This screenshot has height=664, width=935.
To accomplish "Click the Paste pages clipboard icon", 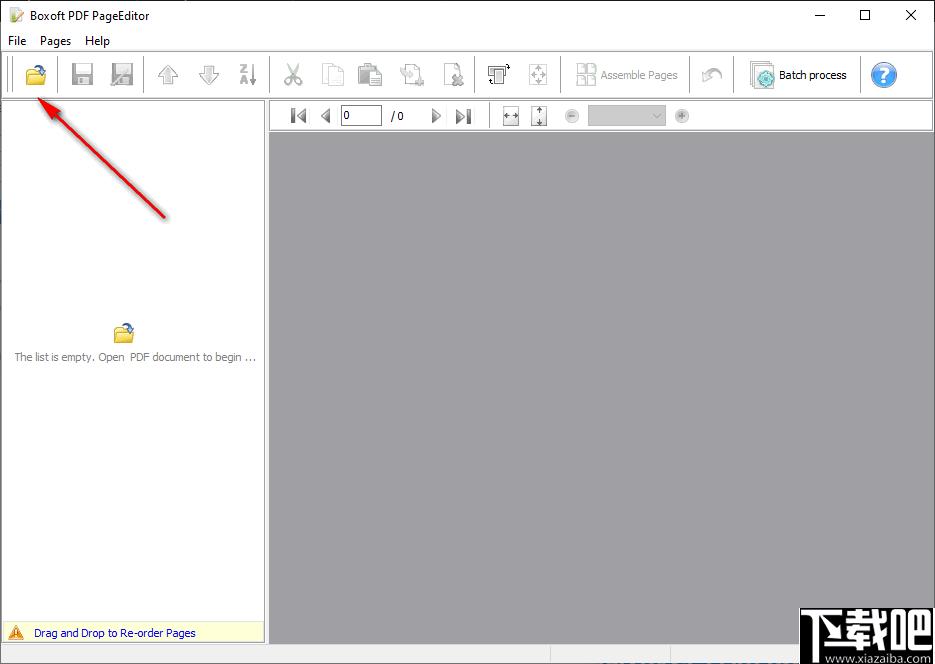I will (x=370, y=75).
